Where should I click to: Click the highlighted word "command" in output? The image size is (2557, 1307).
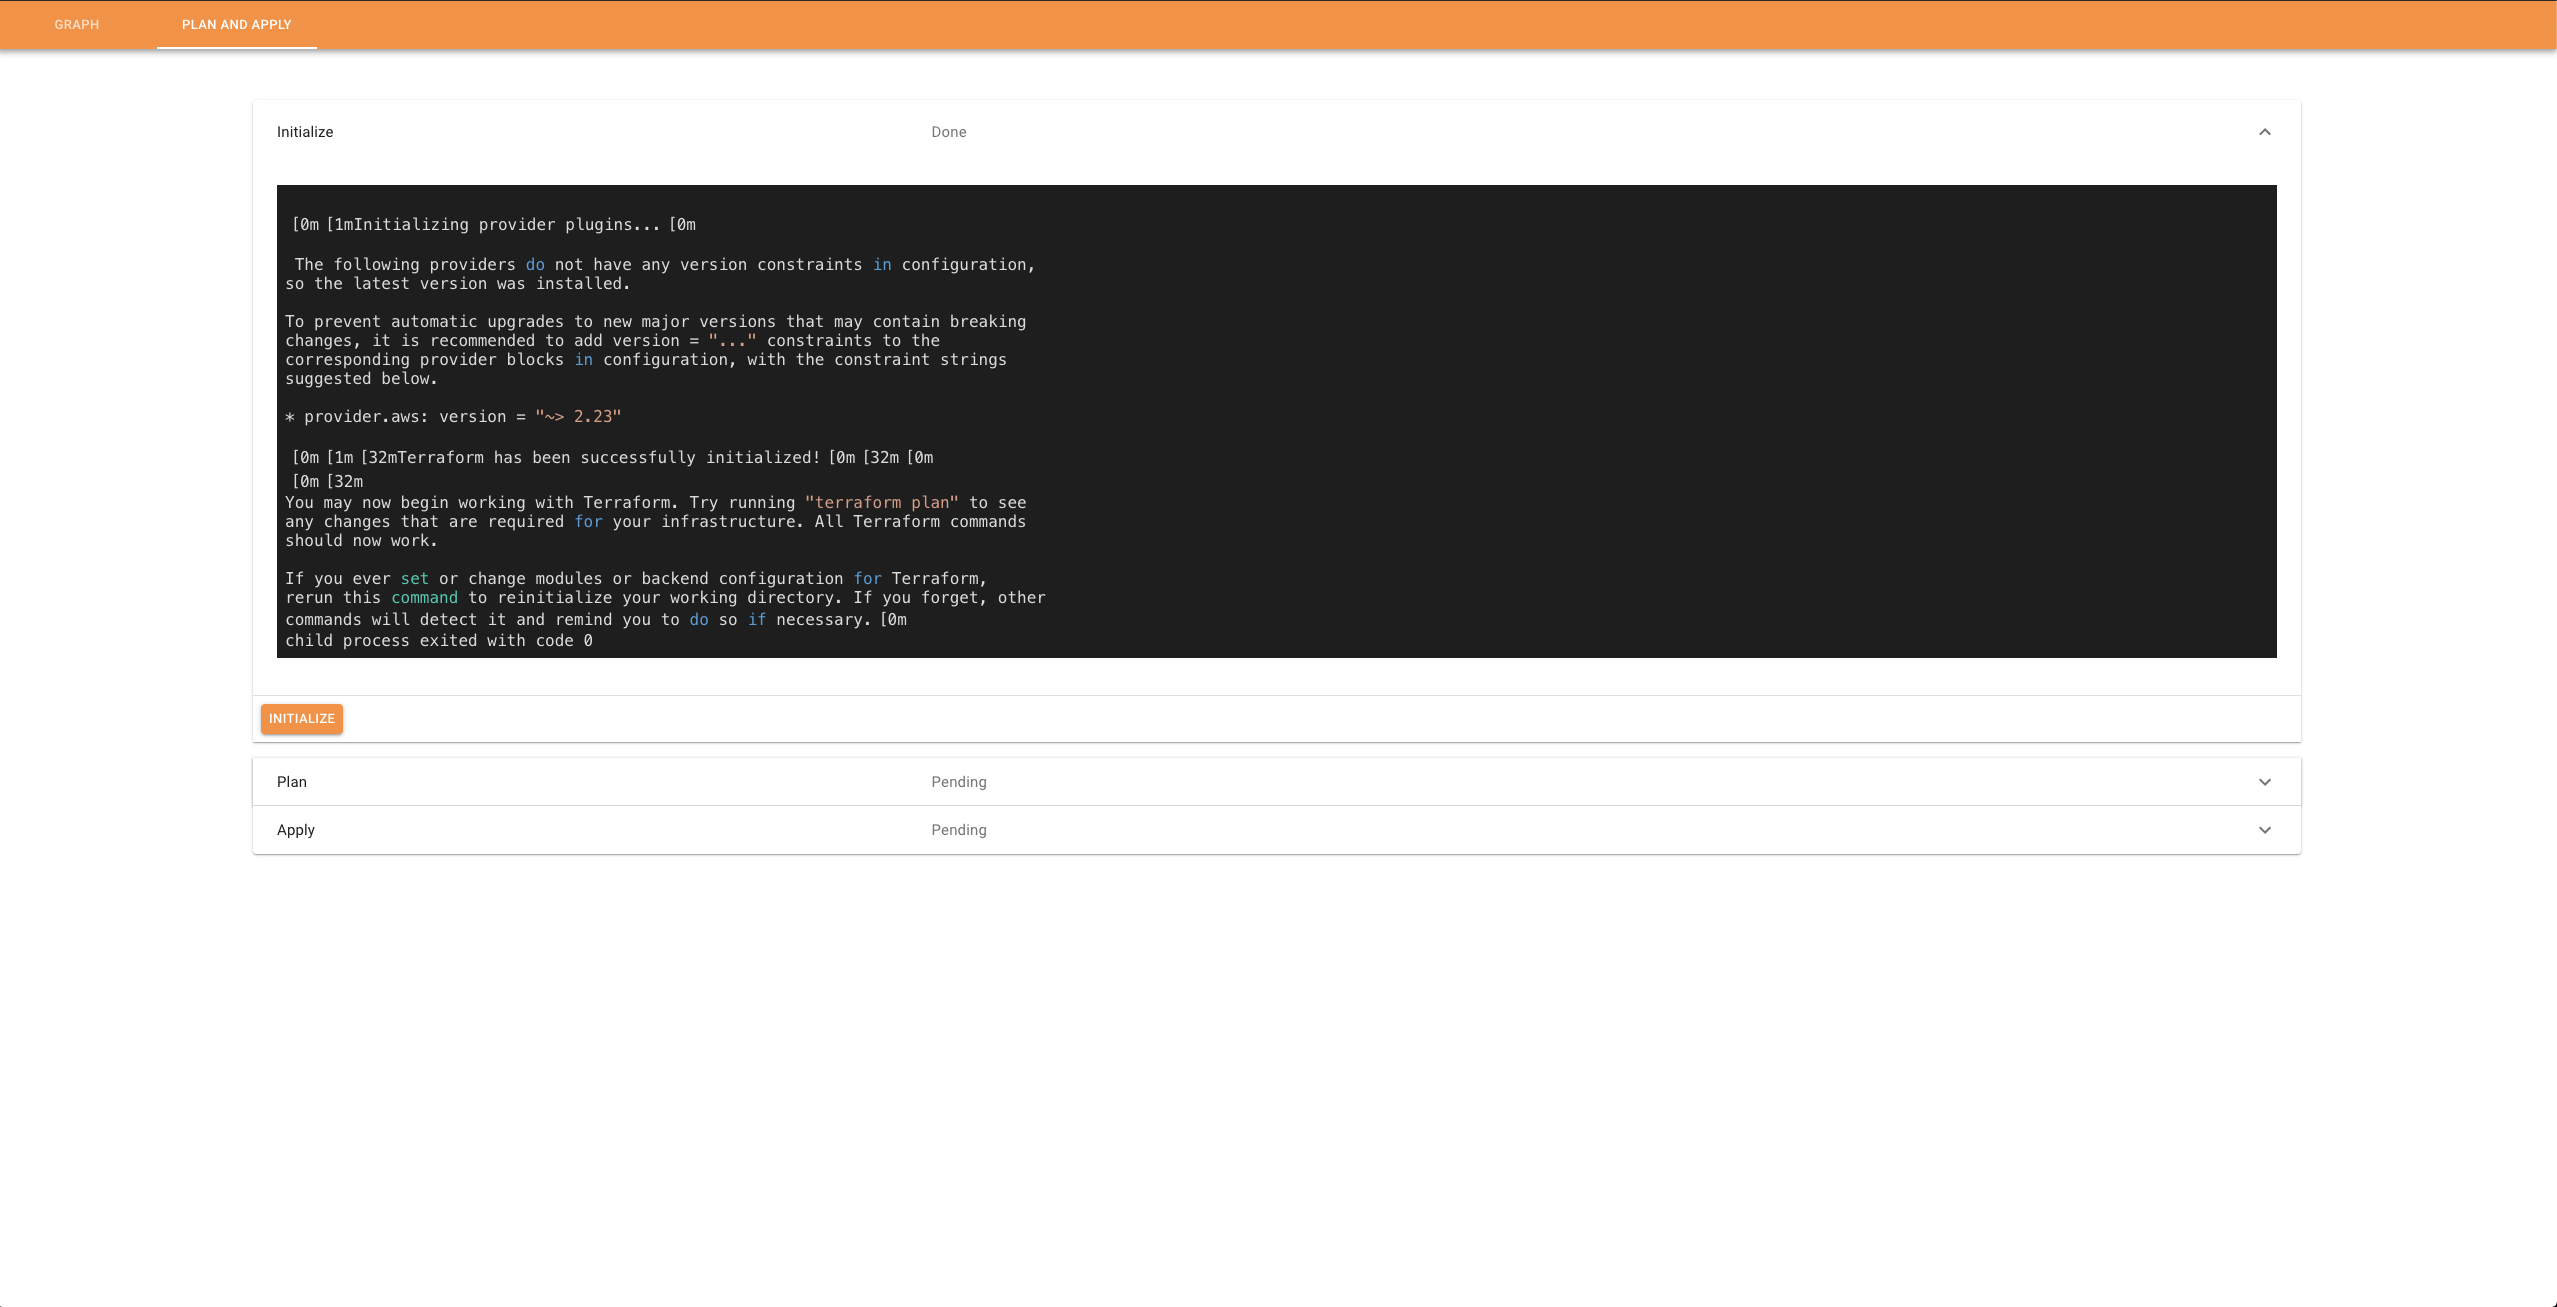pos(424,598)
